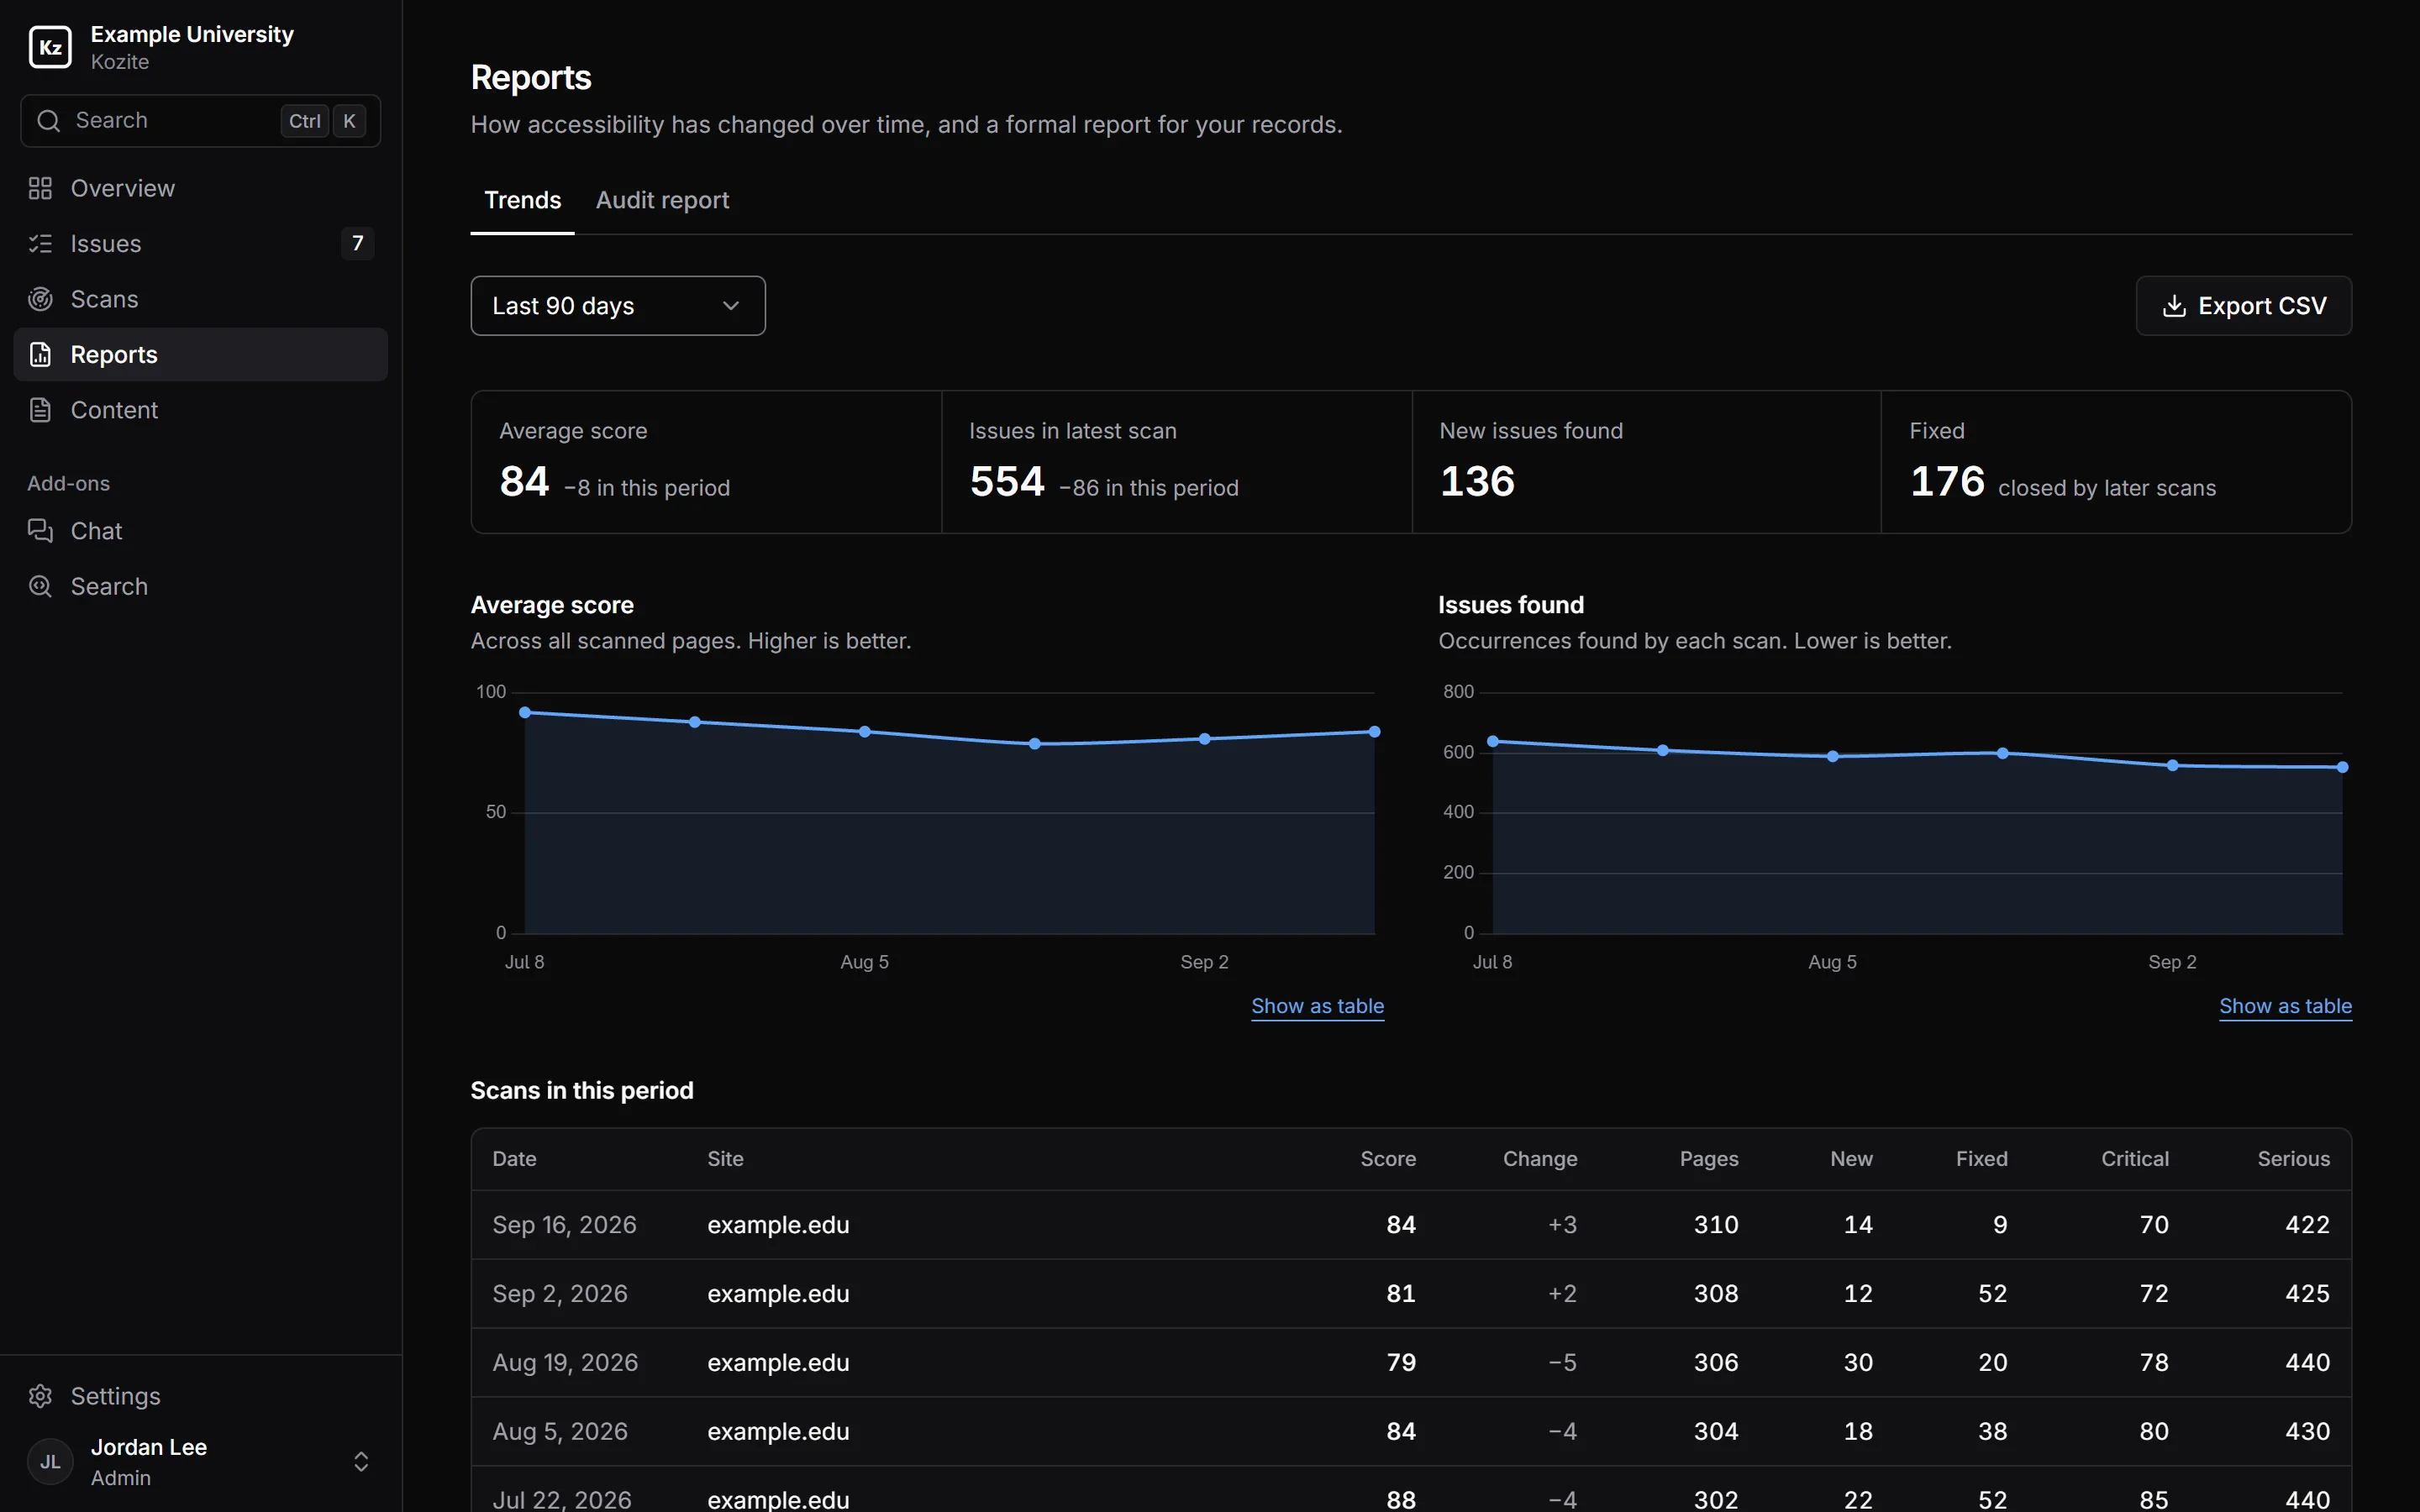Image resolution: width=2420 pixels, height=1512 pixels.
Task: Open Settings via the gear icon
Action: point(40,1396)
